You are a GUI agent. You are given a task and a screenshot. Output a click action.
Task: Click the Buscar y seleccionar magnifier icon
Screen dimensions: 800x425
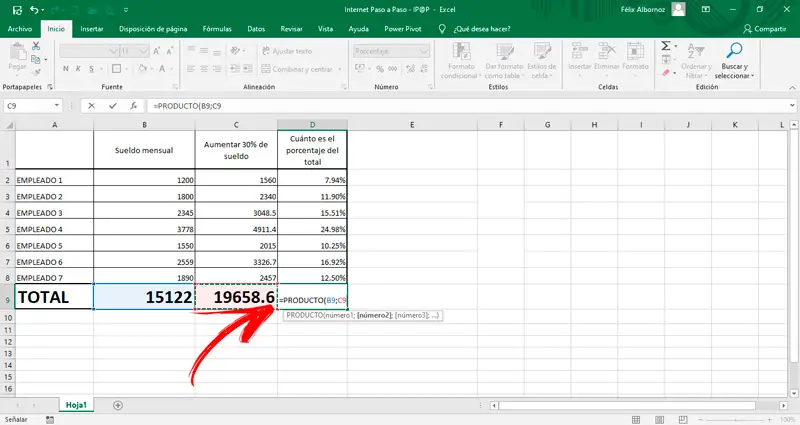(735, 50)
